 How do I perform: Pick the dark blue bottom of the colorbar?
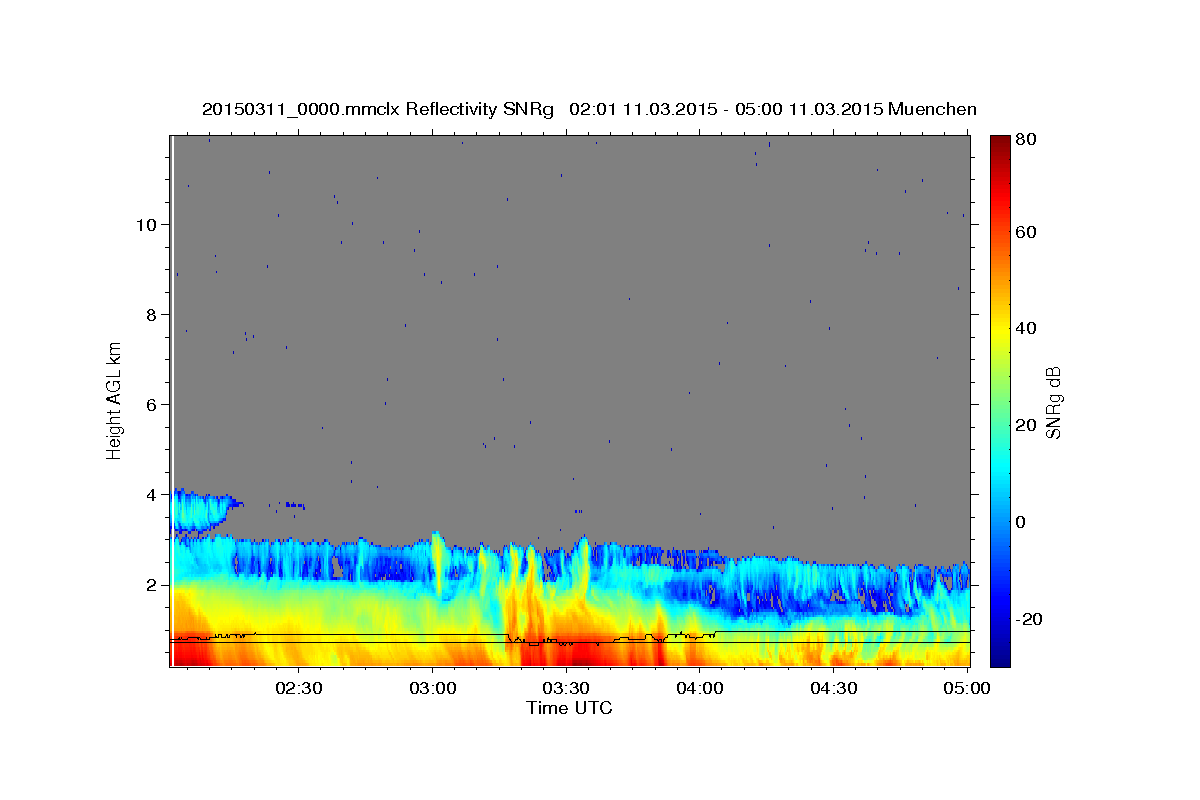click(1000, 657)
